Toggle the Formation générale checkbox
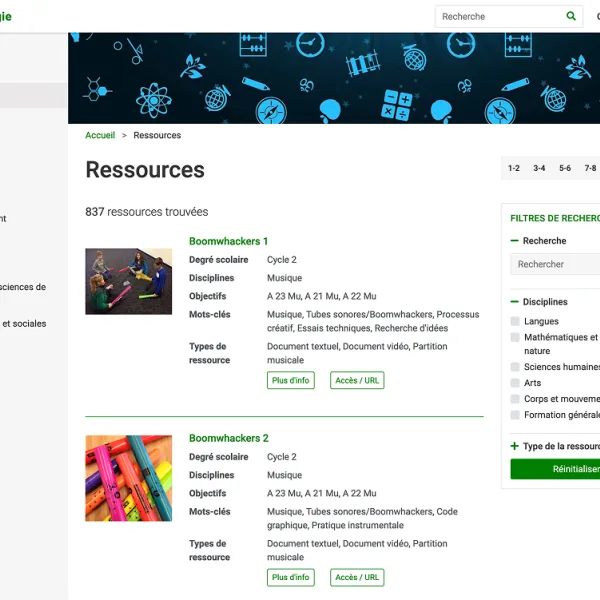Viewport: 600px width, 600px height. (x=515, y=415)
